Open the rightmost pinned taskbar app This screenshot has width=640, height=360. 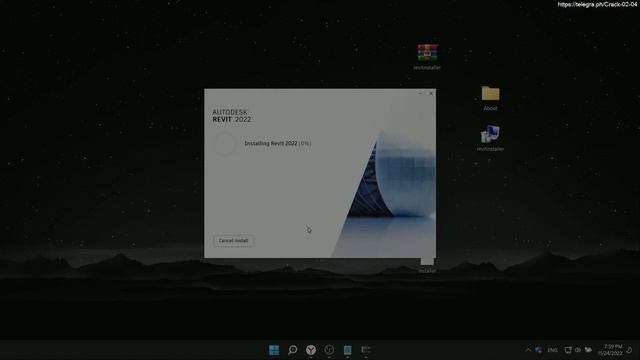(x=366, y=350)
